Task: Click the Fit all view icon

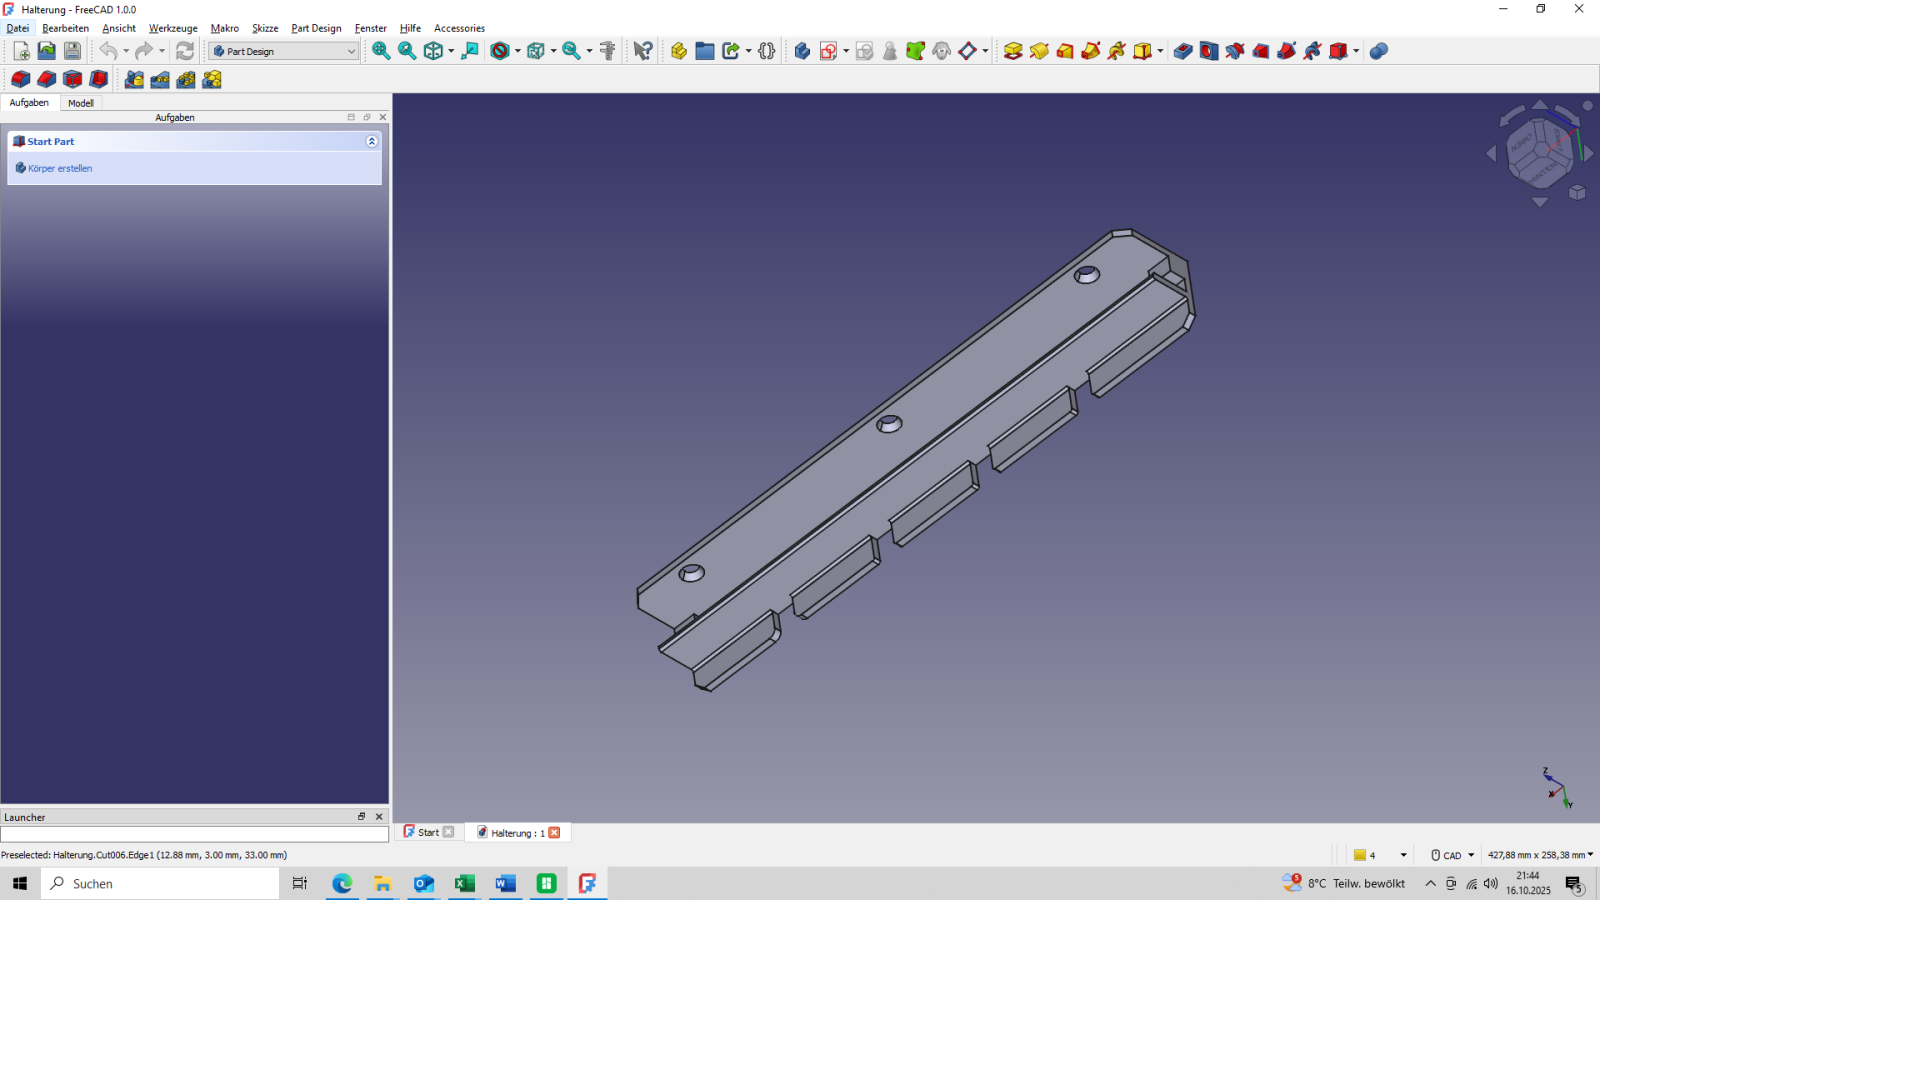Action: tap(381, 51)
